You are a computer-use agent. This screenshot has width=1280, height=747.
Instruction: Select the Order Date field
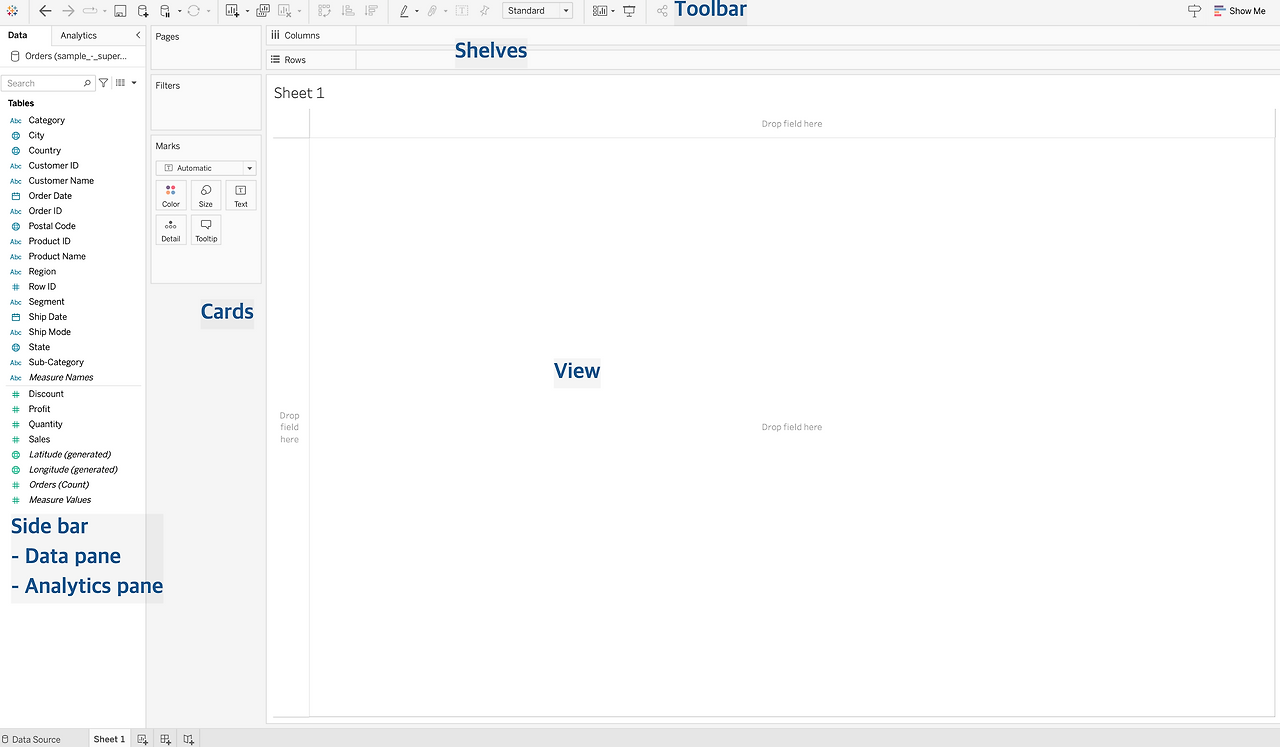[50, 196]
